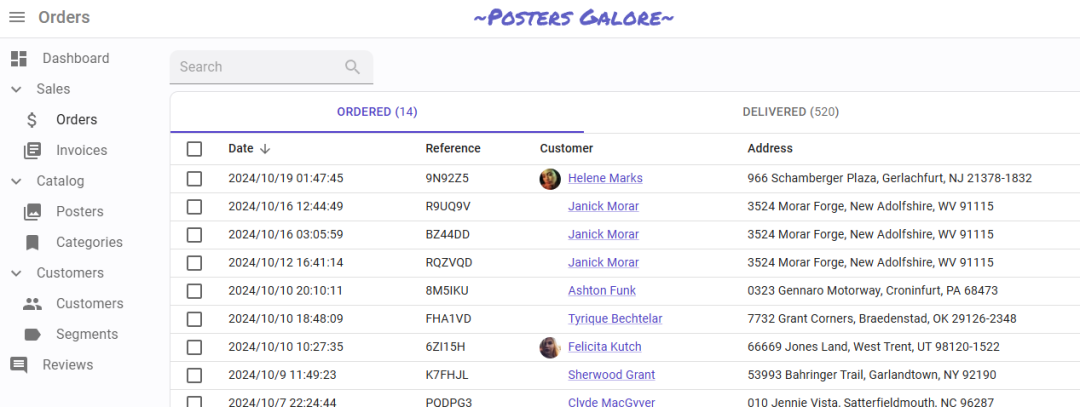Switch to the Delivered tab

click(789, 112)
